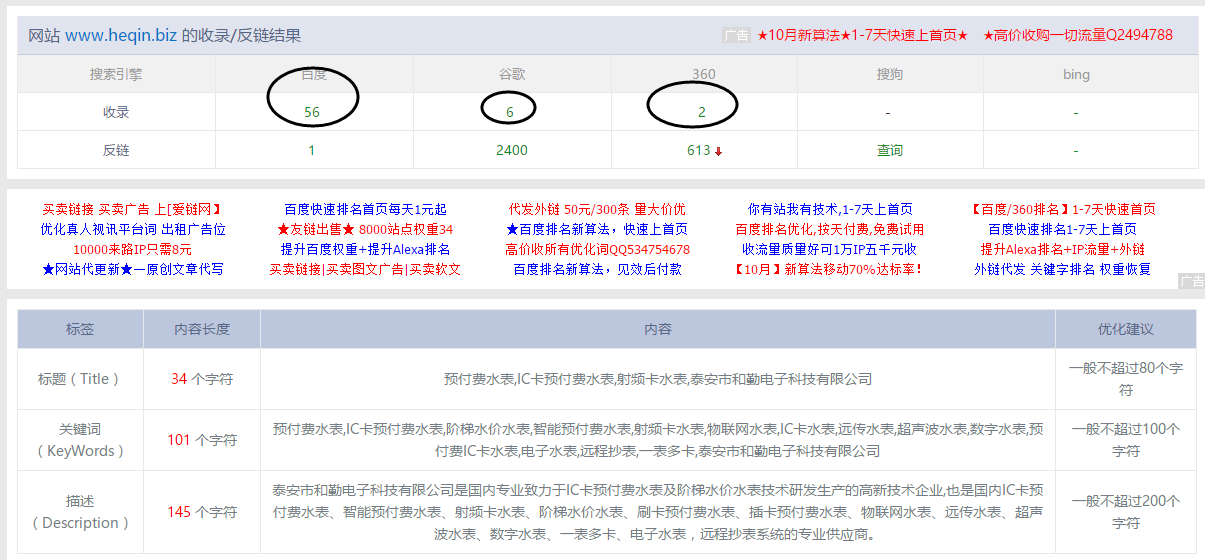The width and height of the screenshot is (1205, 560).
Task: Open the ★10月新算法★ 1-7天快速上首页 ad
Action: tap(862, 35)
